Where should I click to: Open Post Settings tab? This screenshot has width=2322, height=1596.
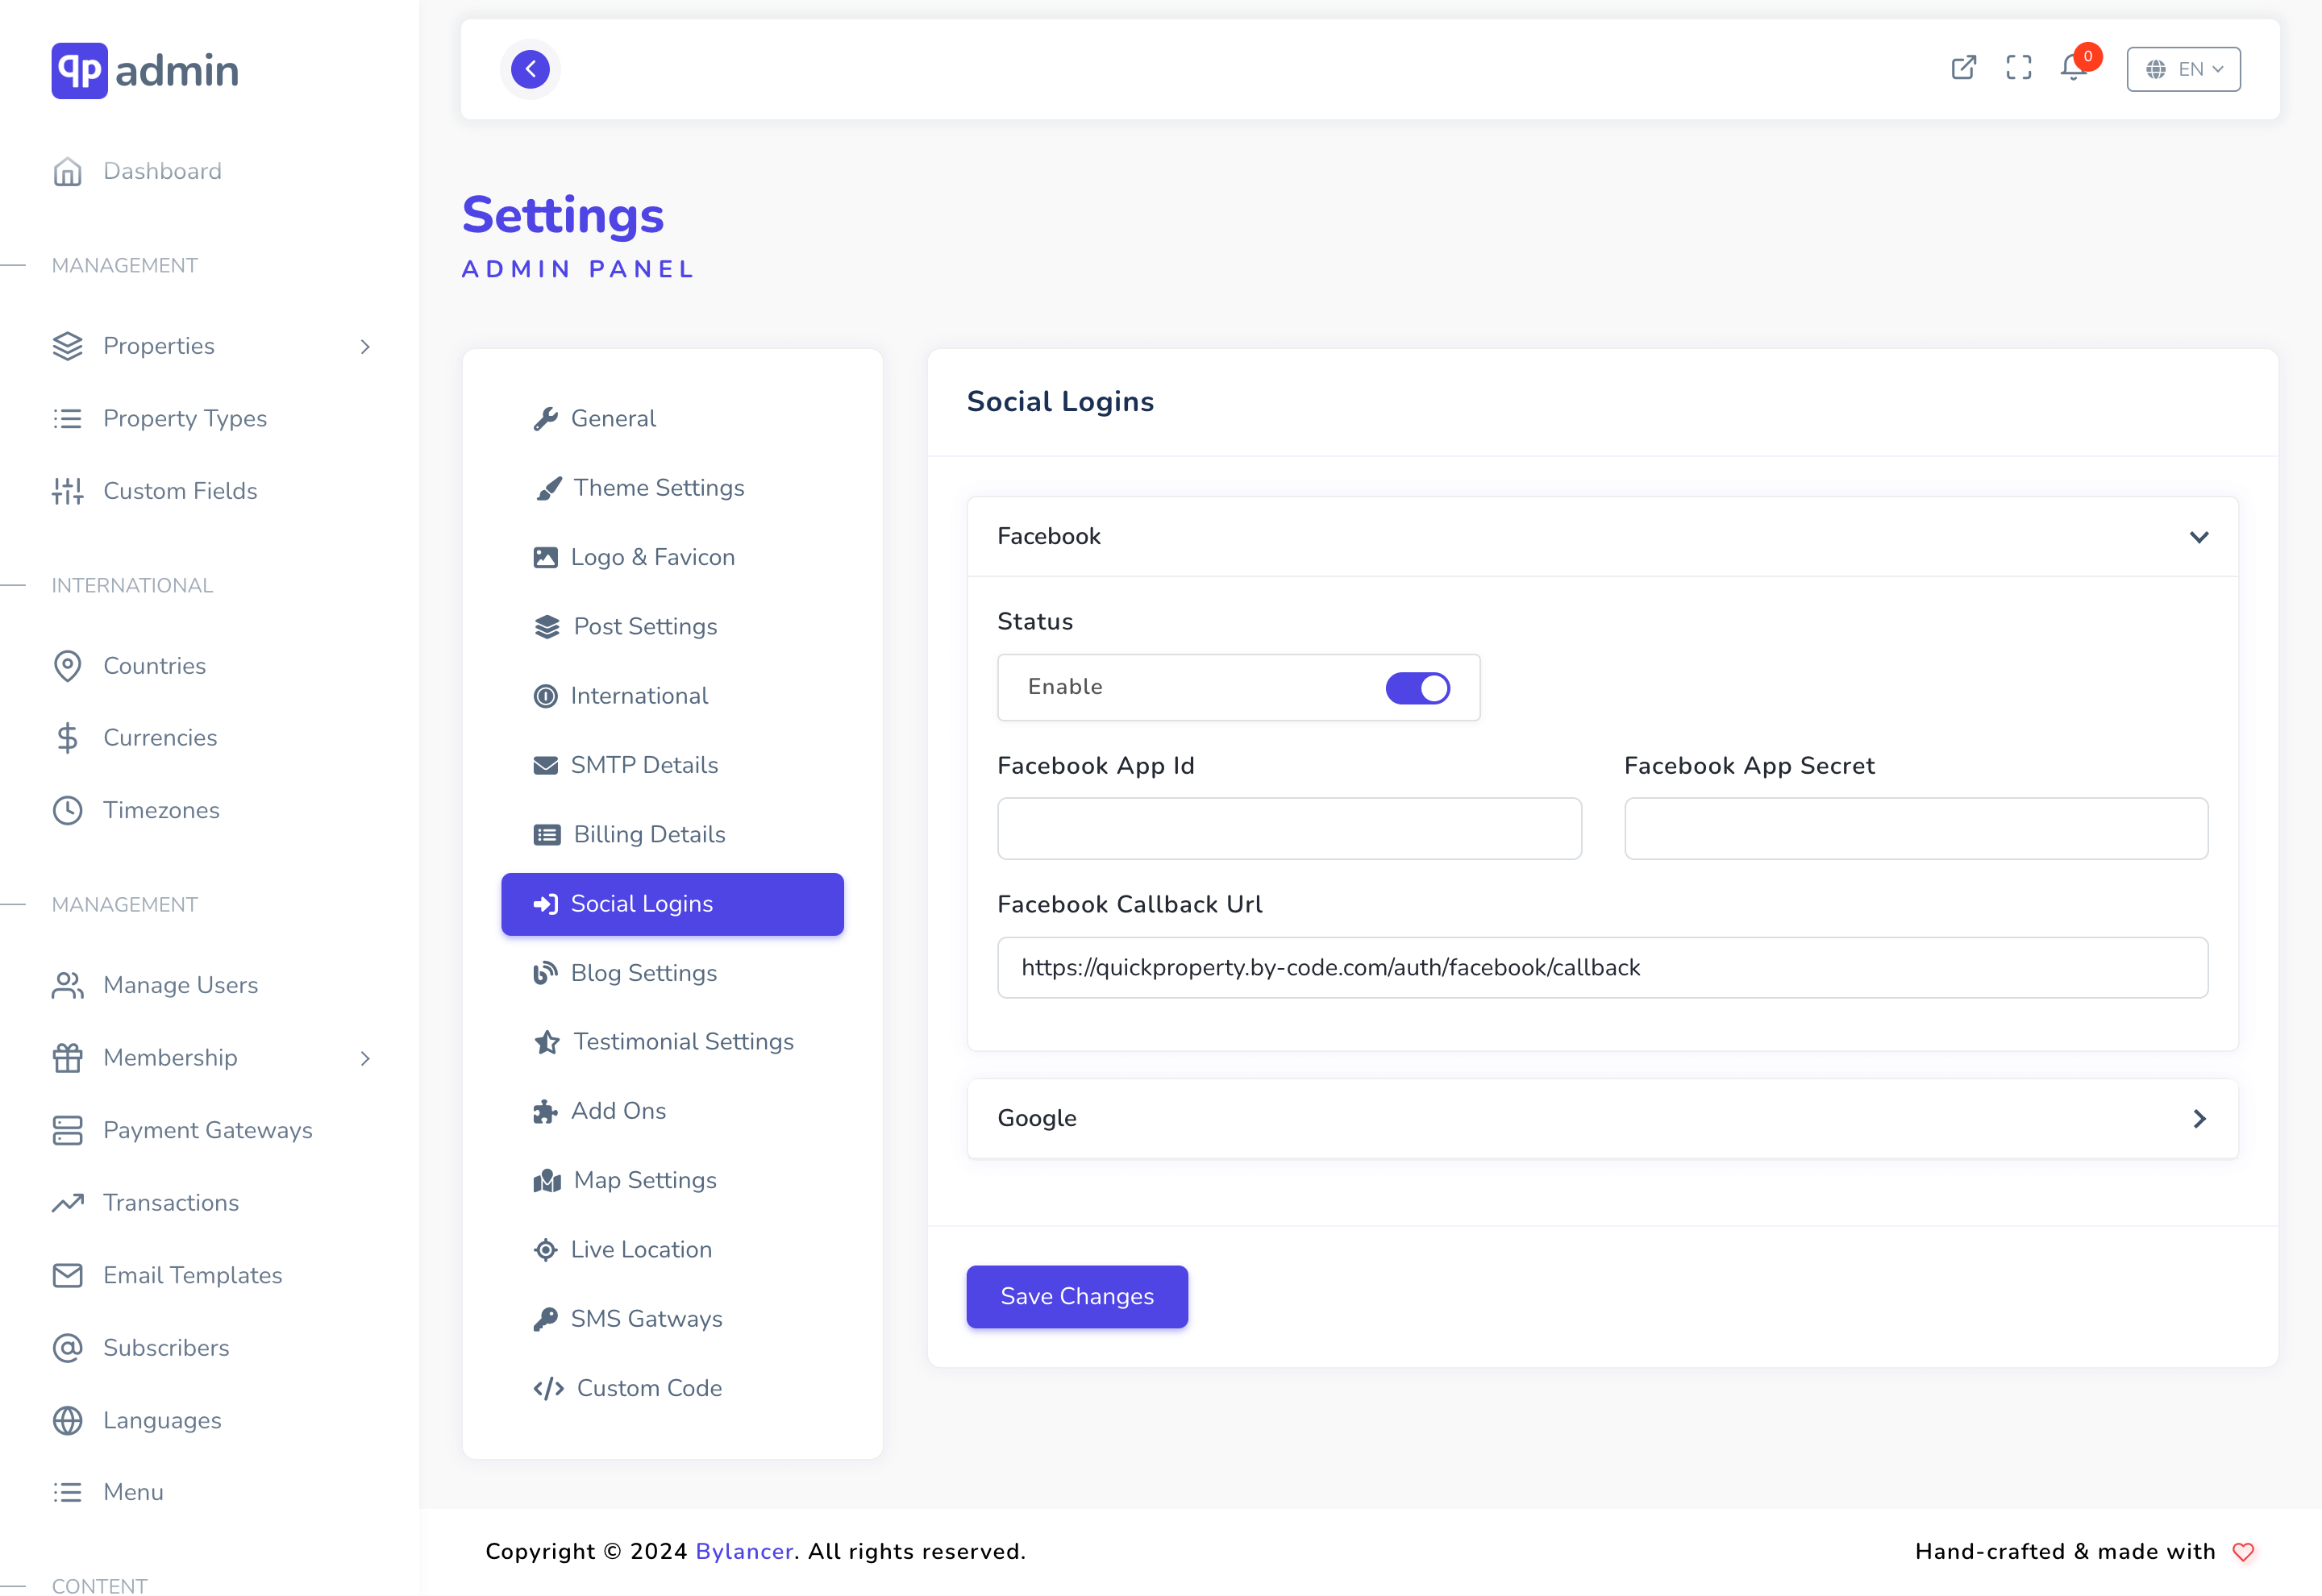coord(672,627)
